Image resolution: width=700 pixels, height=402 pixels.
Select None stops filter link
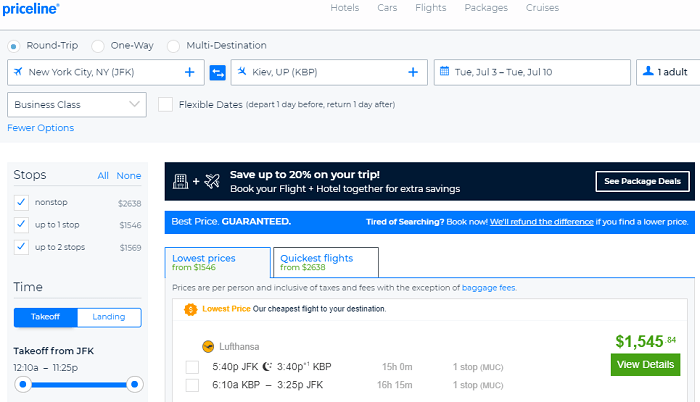click(129, 176)
